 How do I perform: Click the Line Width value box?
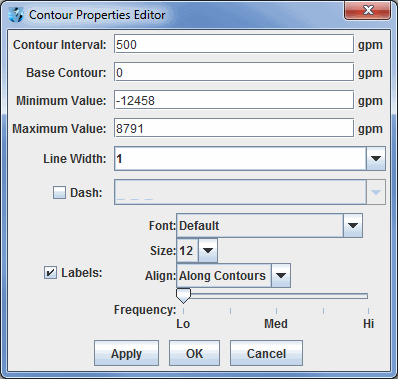pyautogui.click(x=240, y=159)
